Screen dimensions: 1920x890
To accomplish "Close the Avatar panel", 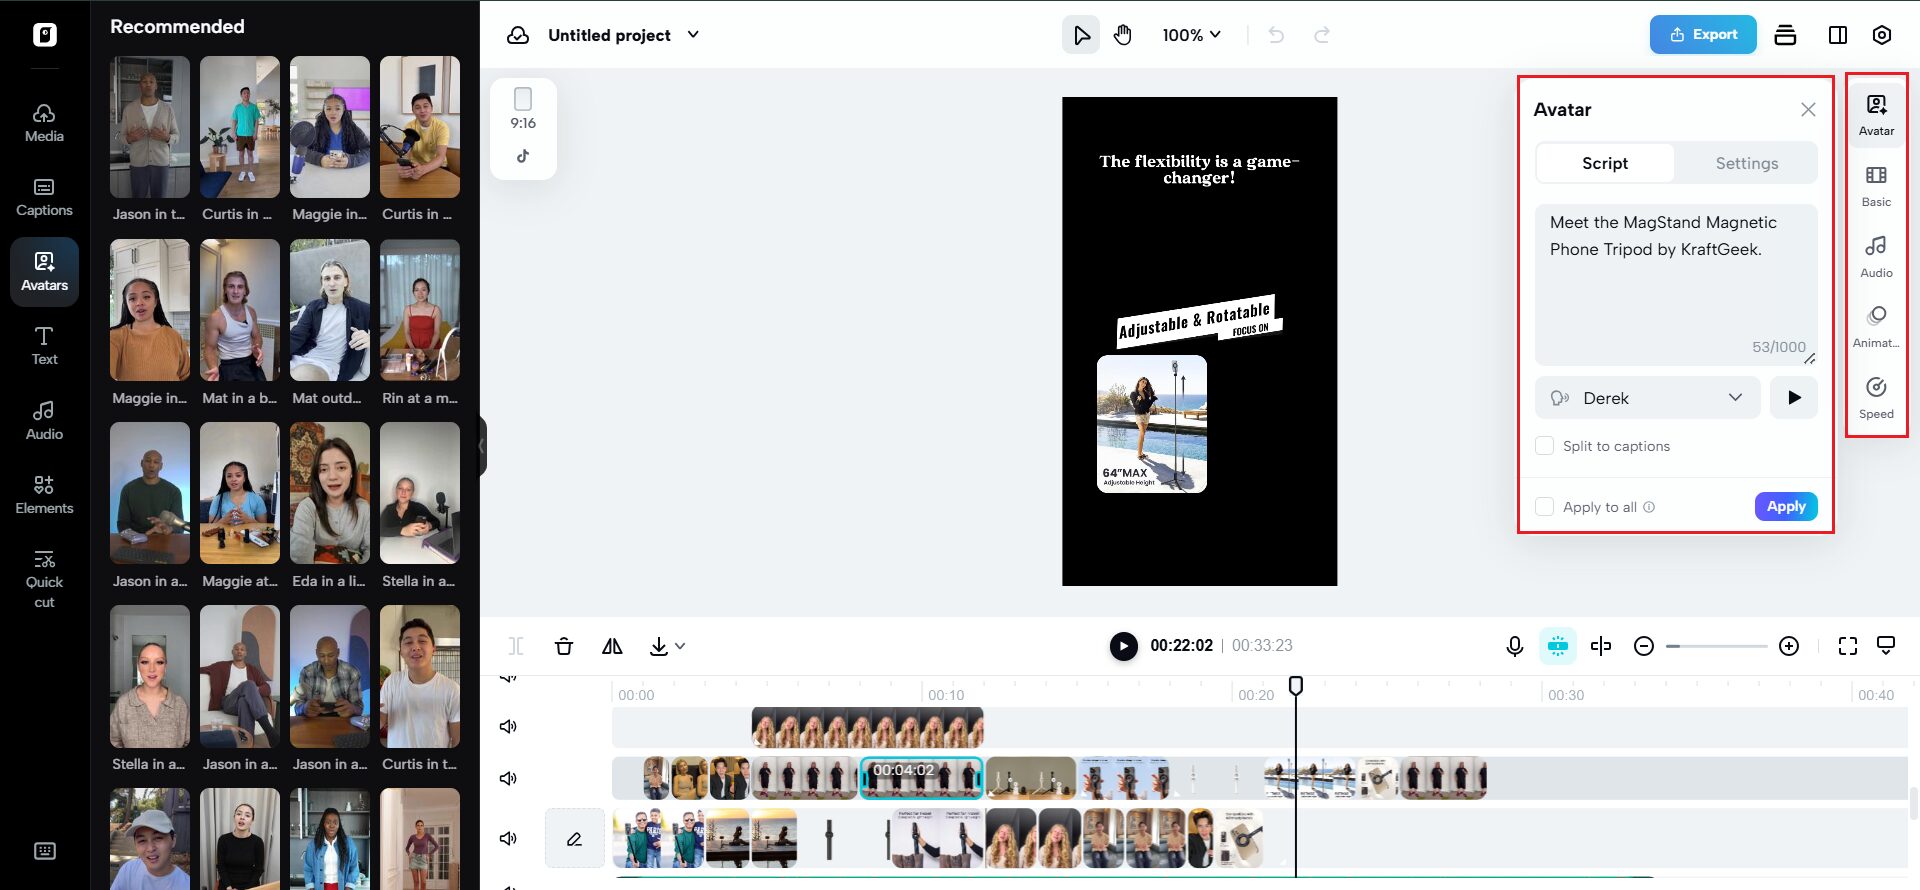I will [1808, 110].
